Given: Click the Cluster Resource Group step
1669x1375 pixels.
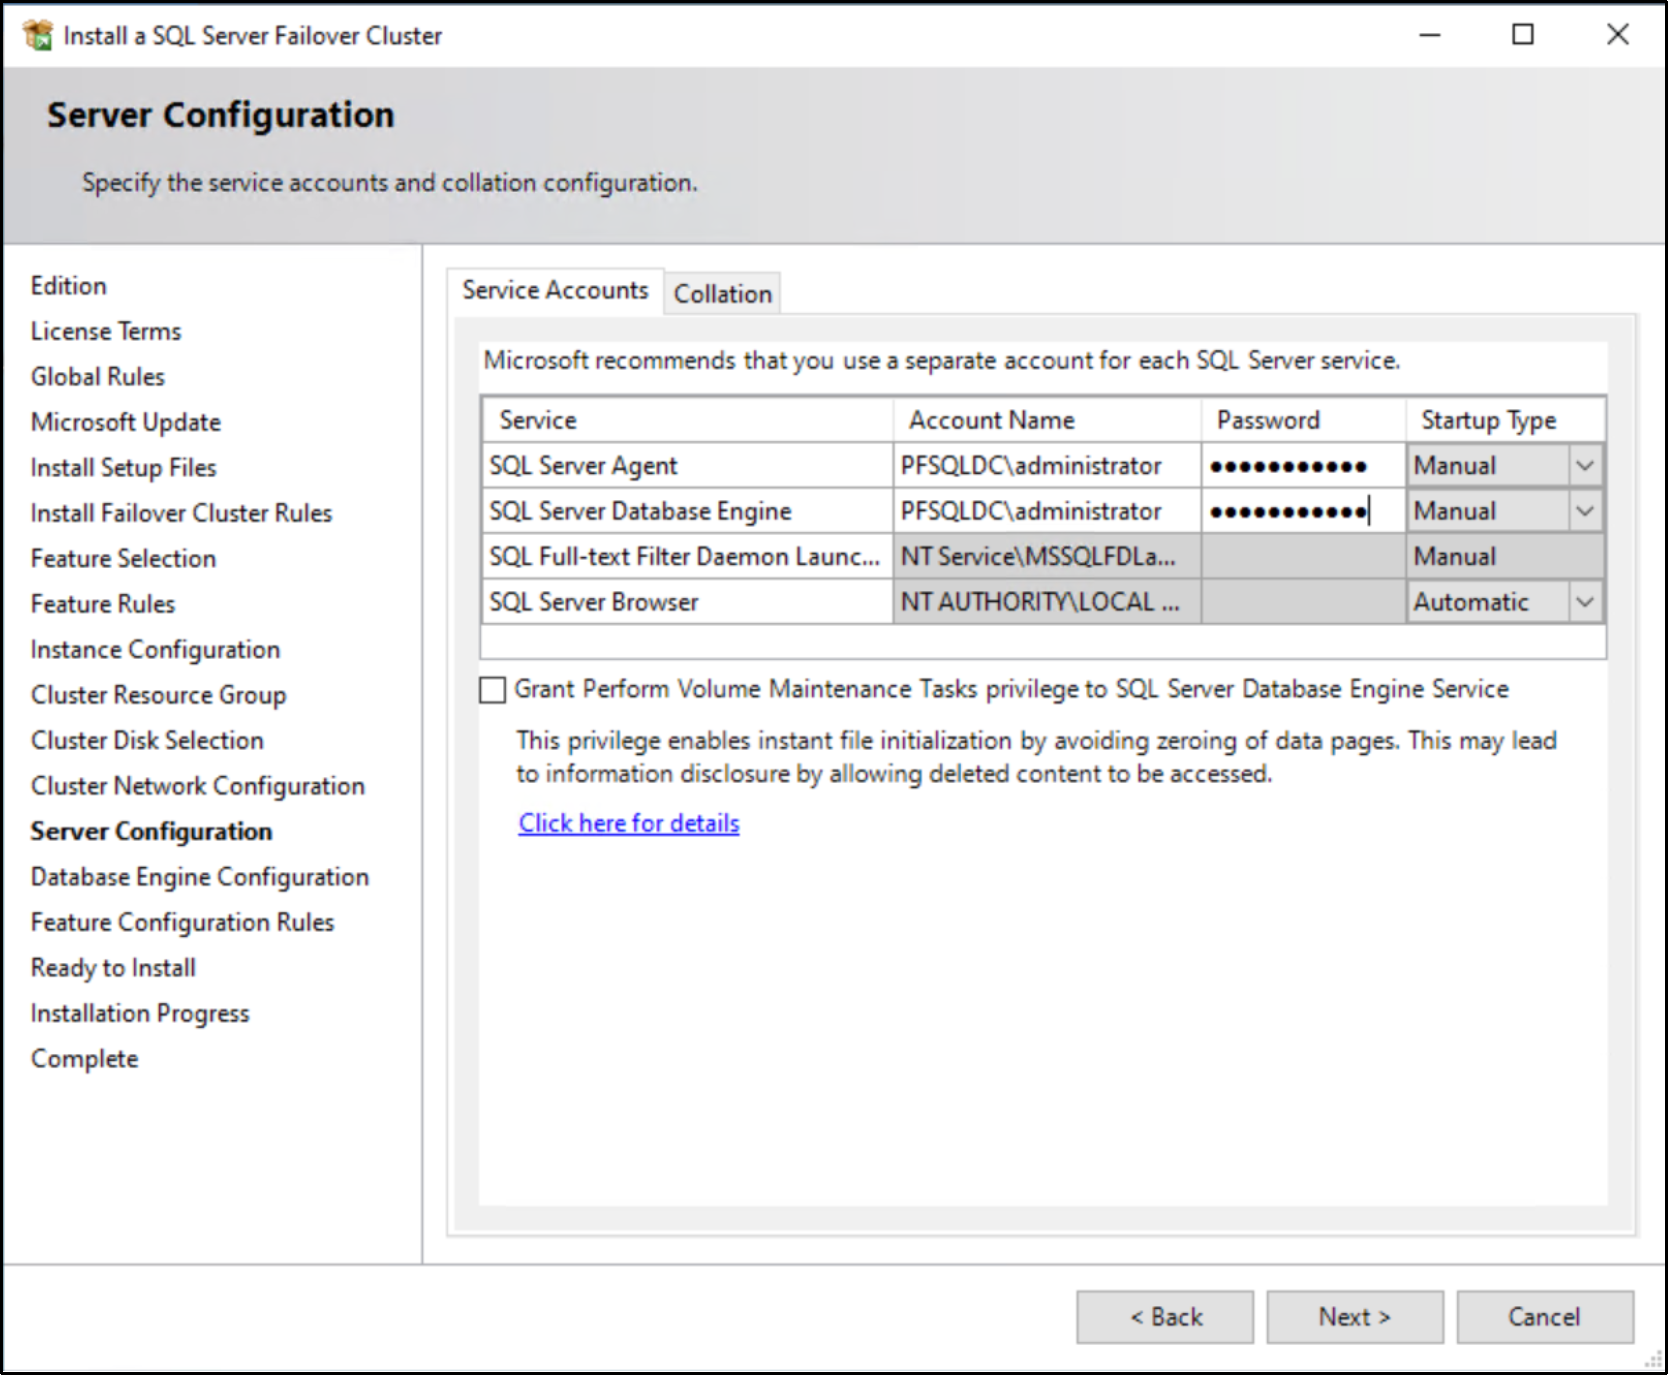Looking at the screenshot, I should [158, 695].
